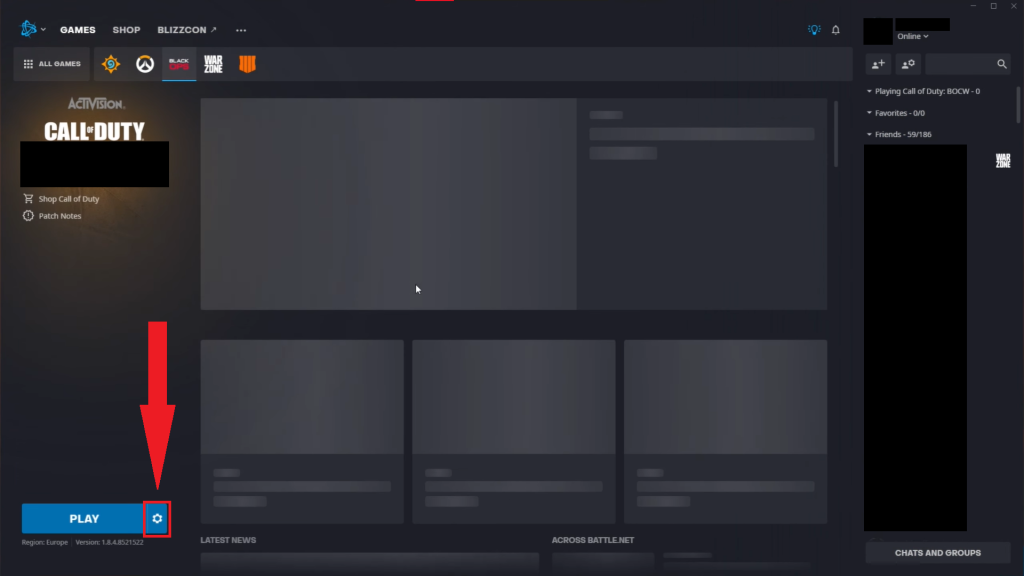This screenshot has height=576, width=1024.
Task: Click the blue PLAY button
Action: point(83,519)
